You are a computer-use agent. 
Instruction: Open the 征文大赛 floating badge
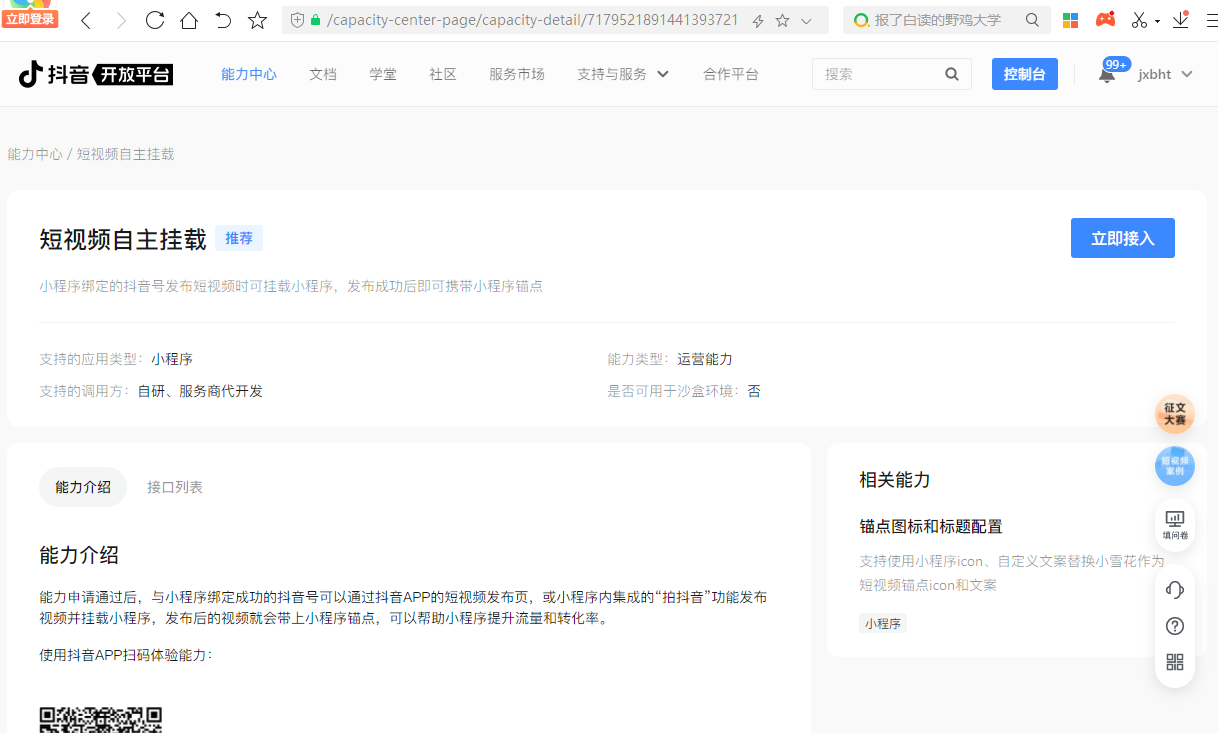coord(1175,414)
